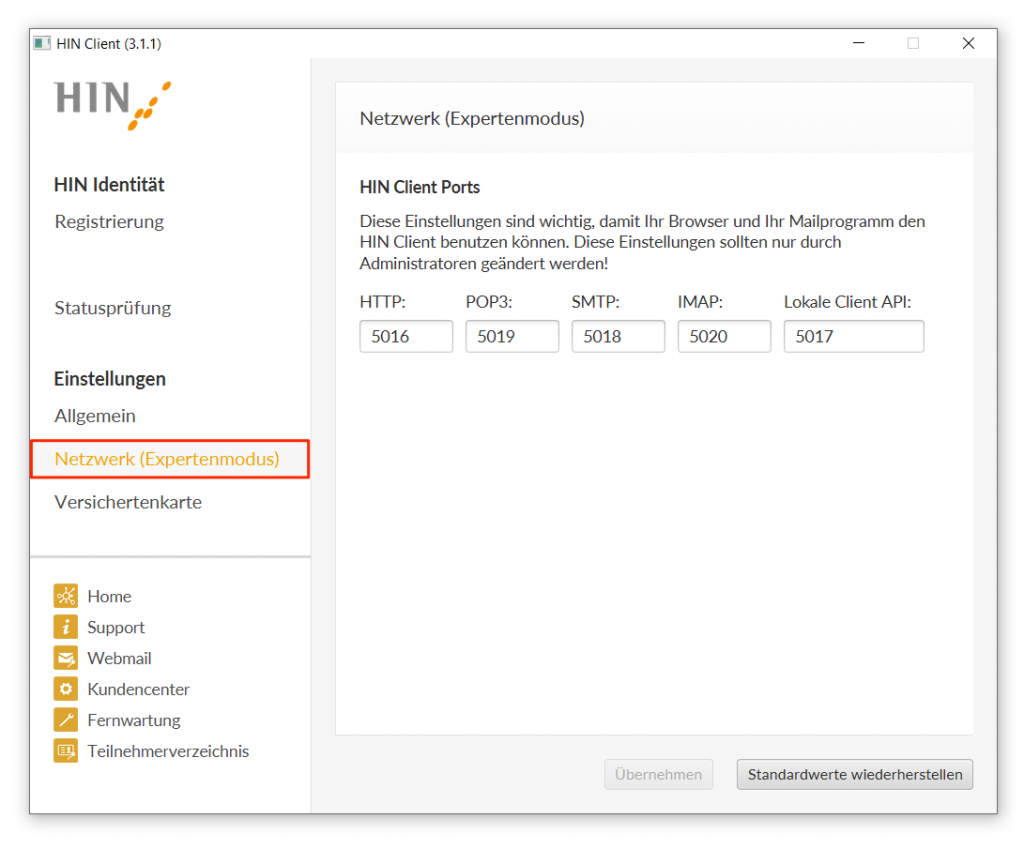This screenshot has width=1024, height=849.
Task: Select Netzwerk (Expertenmodus) in the sidebar
Action: (x=170, y=459)
